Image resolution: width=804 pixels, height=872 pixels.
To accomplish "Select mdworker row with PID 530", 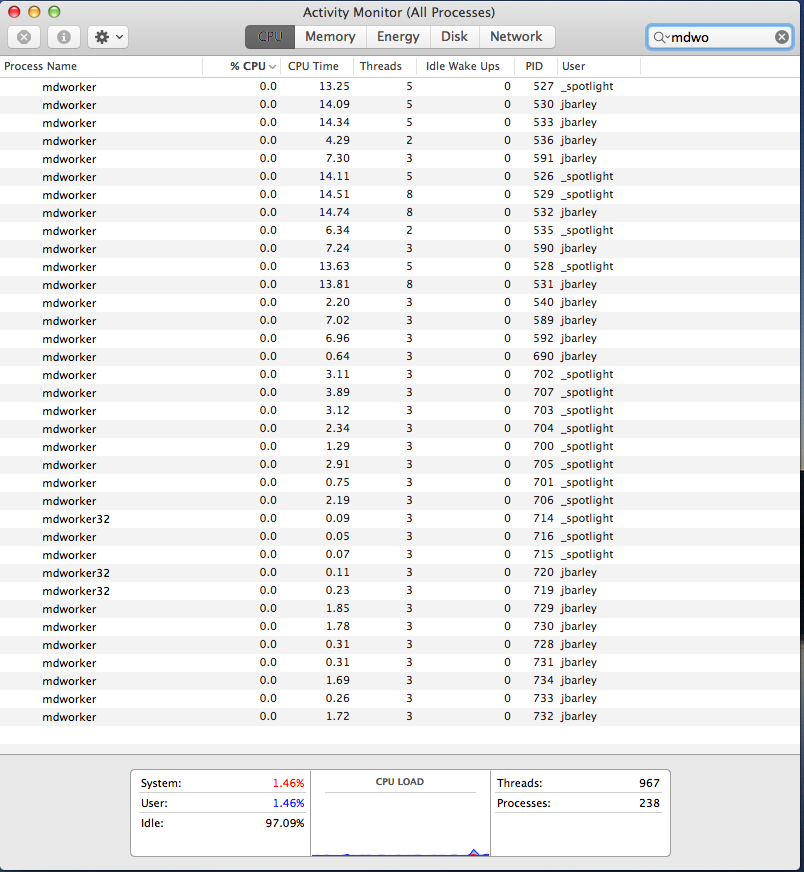I will click(x=400, y=105).
